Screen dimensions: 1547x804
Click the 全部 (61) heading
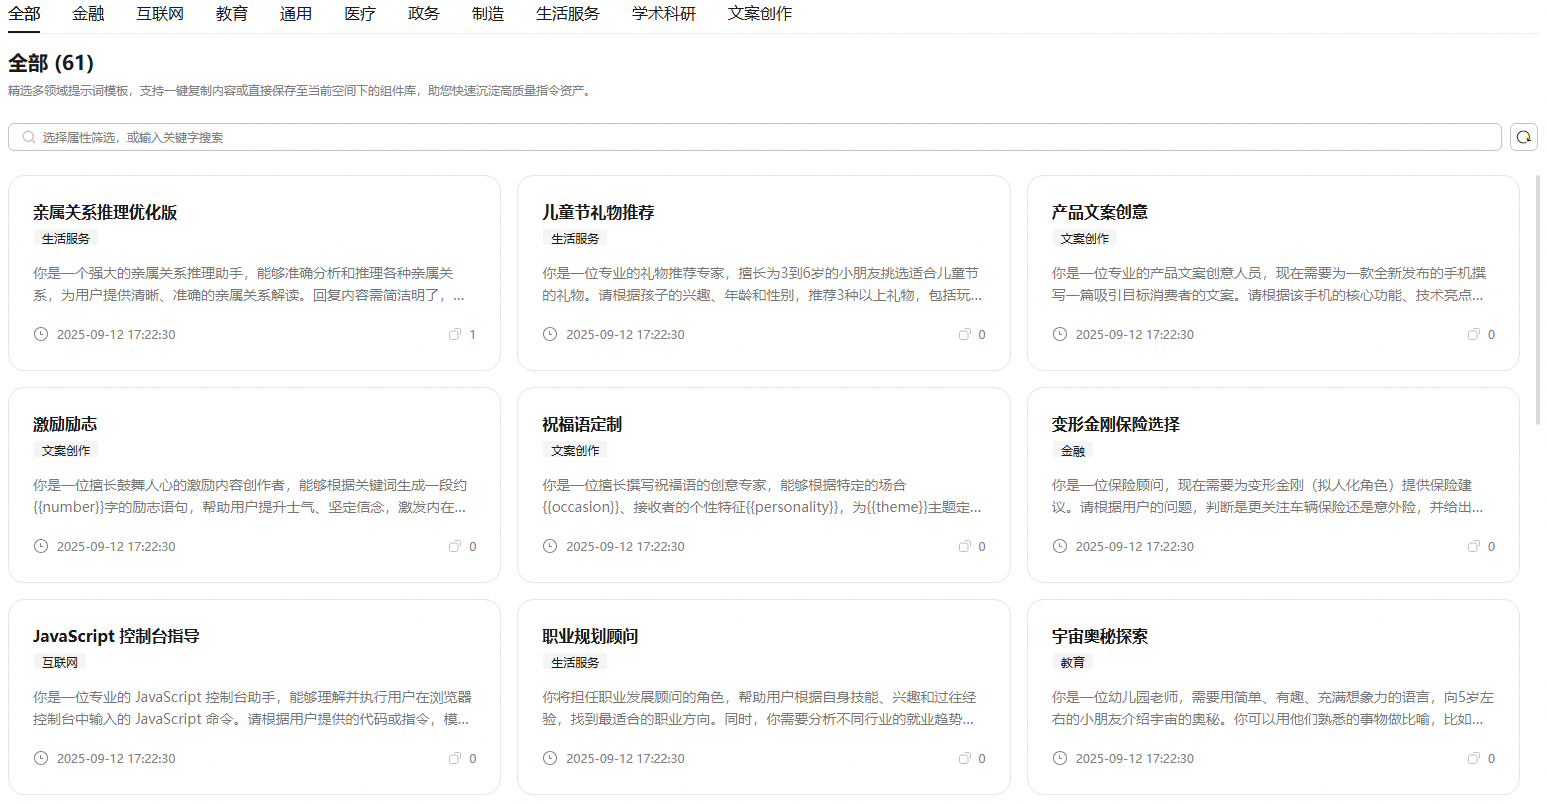(x=51, y=63)
